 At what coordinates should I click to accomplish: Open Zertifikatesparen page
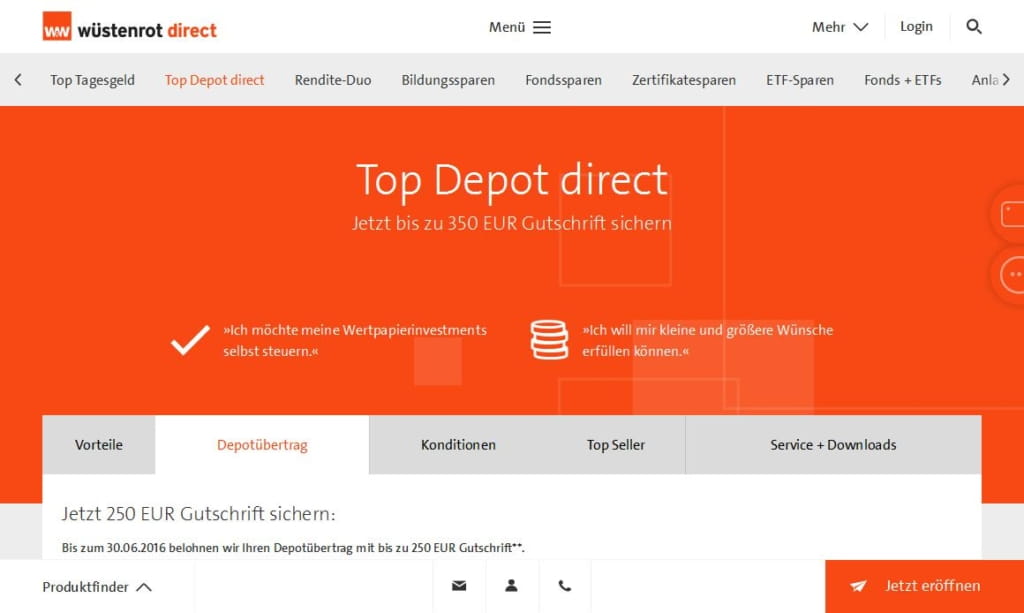click(x=684, y=80)
